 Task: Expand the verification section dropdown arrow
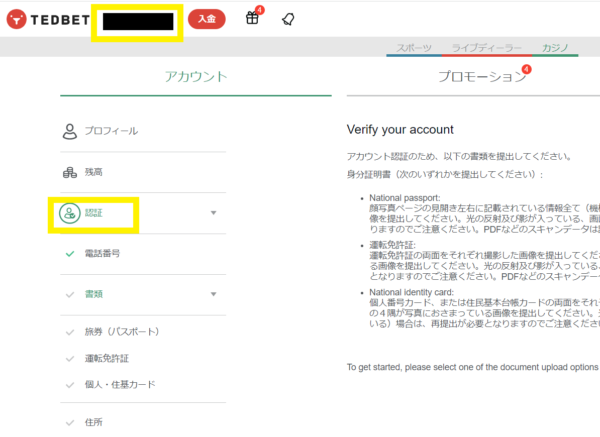click(213, 213)
